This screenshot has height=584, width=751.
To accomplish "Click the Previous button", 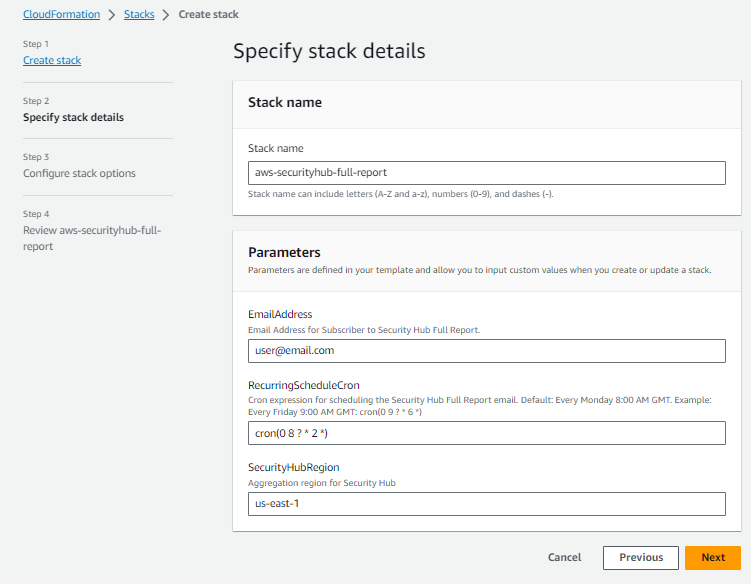I will (x=641, y=558).
